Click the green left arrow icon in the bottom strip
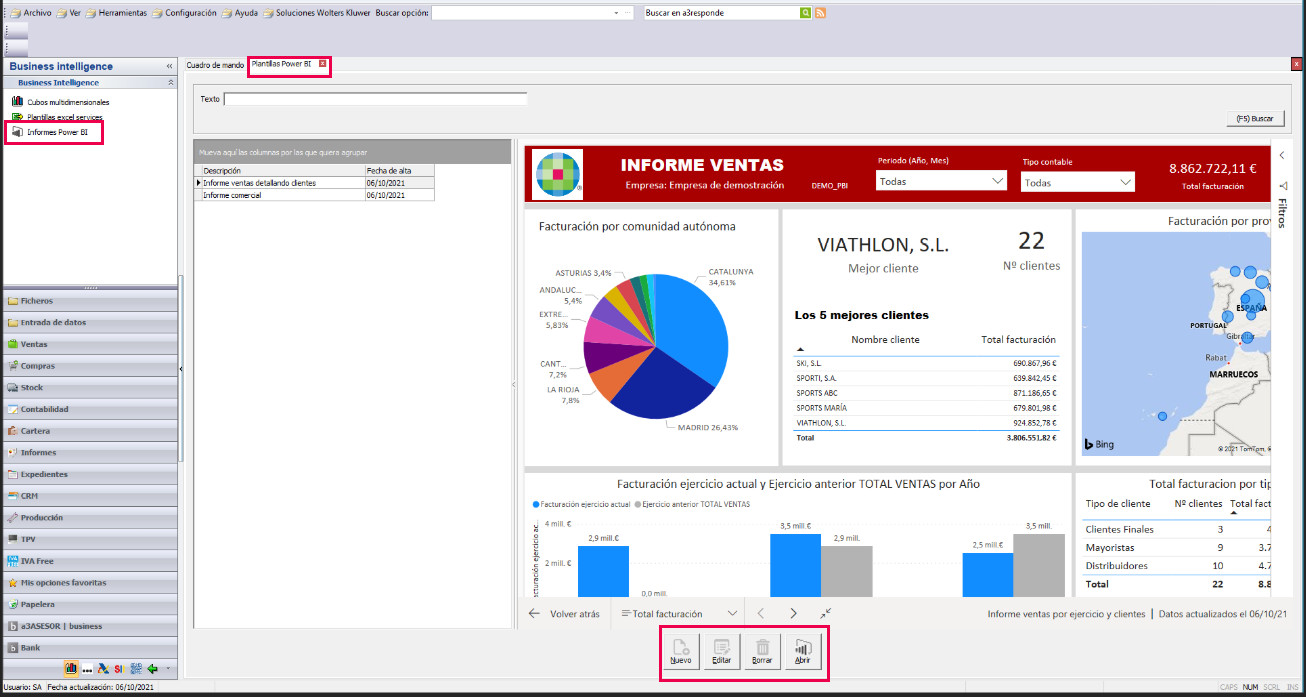The image size is (1306, 697). 152,668
